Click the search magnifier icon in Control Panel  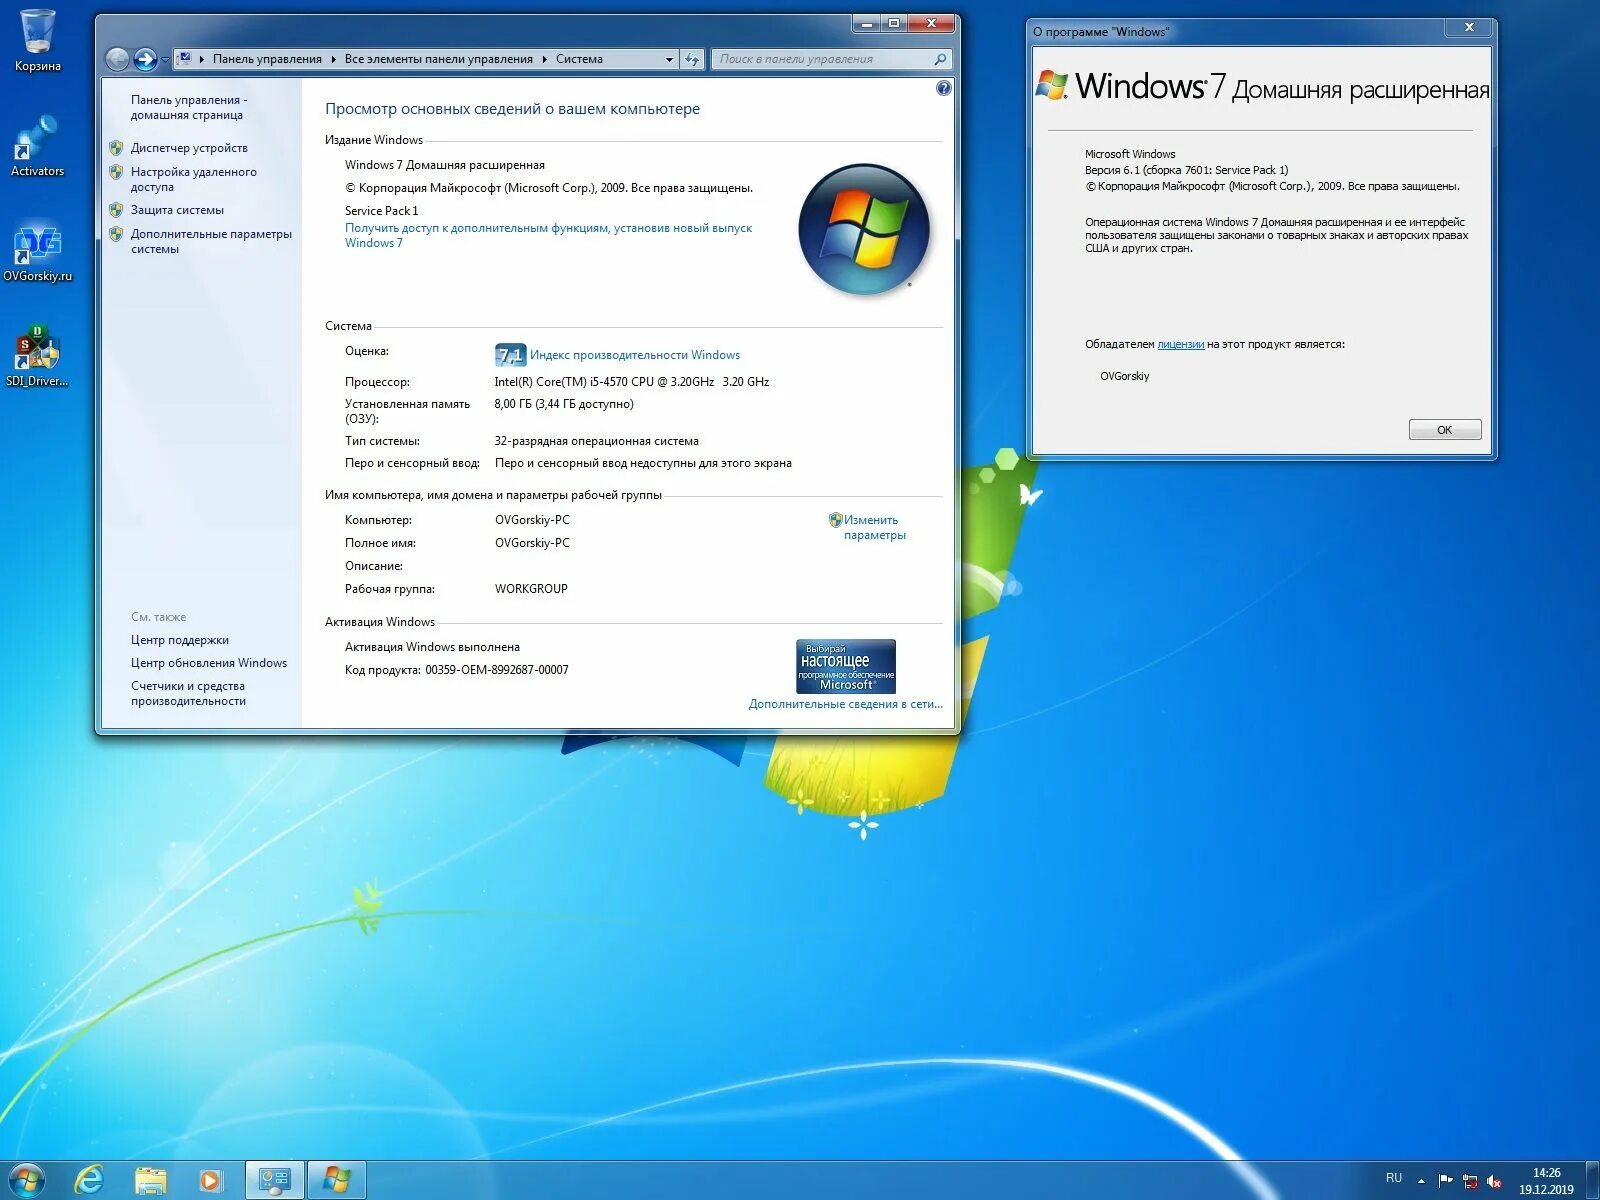(x=940, y=60)
